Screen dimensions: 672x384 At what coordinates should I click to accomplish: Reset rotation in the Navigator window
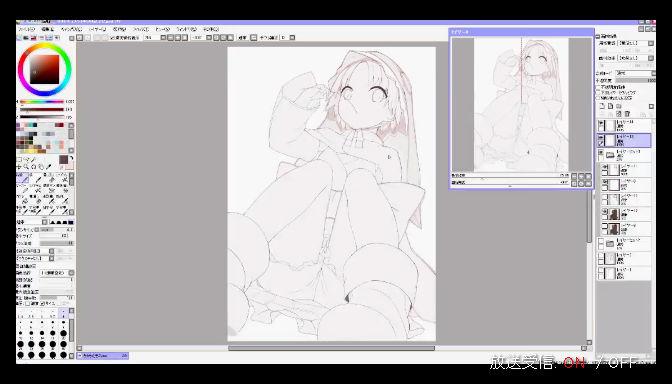click(588, 183)
